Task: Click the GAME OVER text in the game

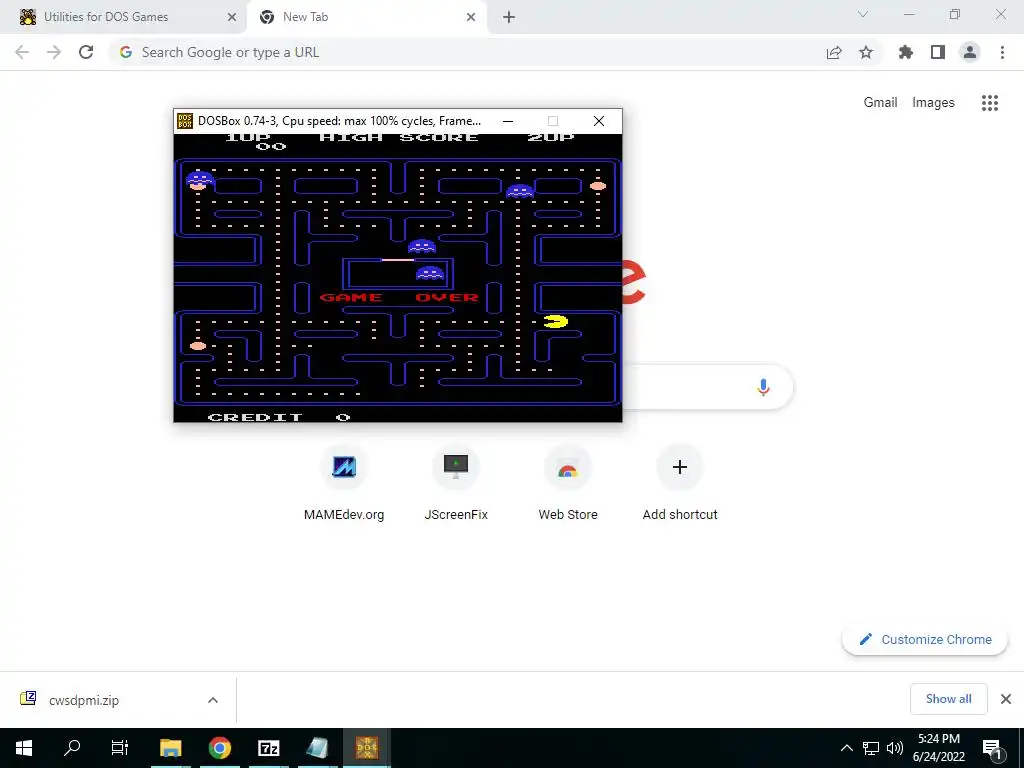Action: click(399, 298)
